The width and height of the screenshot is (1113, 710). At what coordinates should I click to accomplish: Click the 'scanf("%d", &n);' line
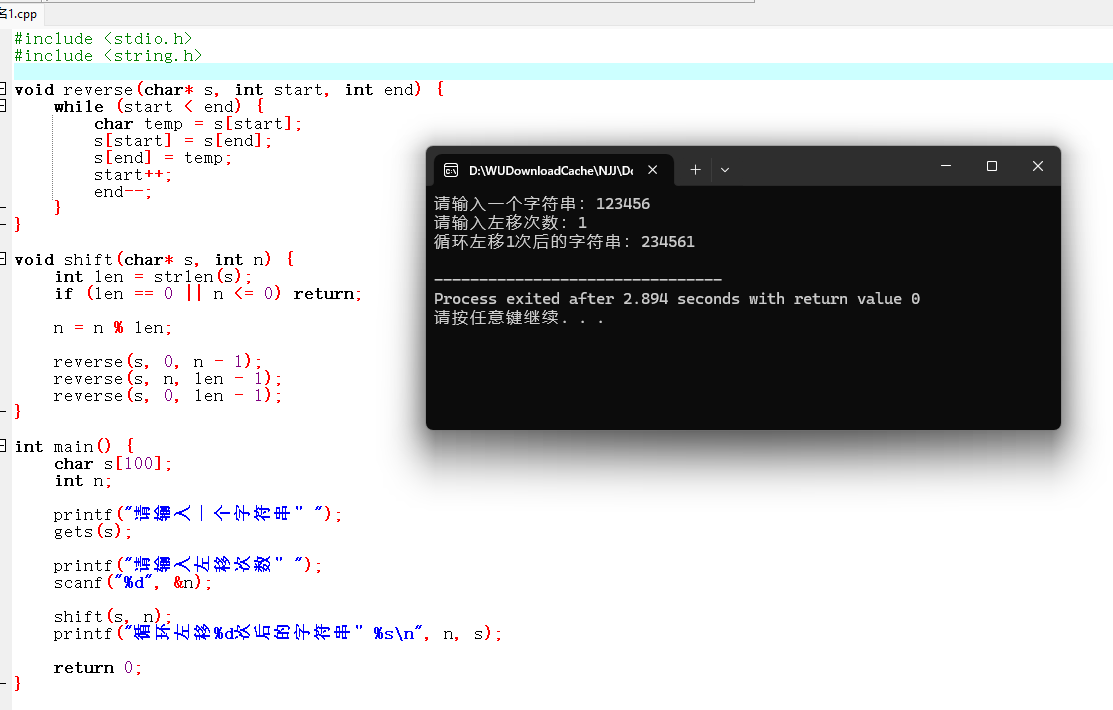133,582
